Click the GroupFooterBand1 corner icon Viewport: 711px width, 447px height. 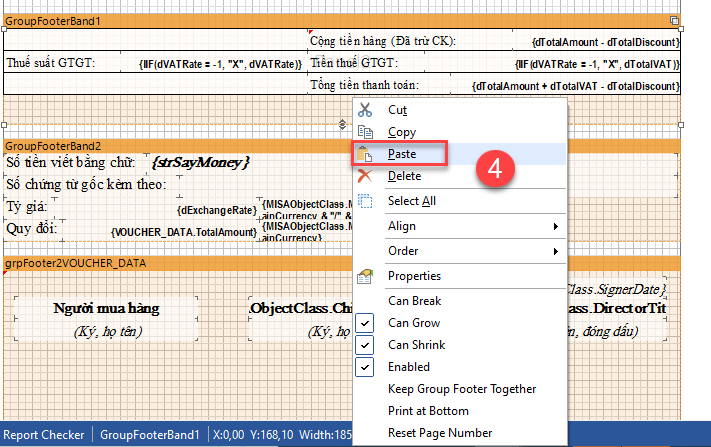(674, 20)
